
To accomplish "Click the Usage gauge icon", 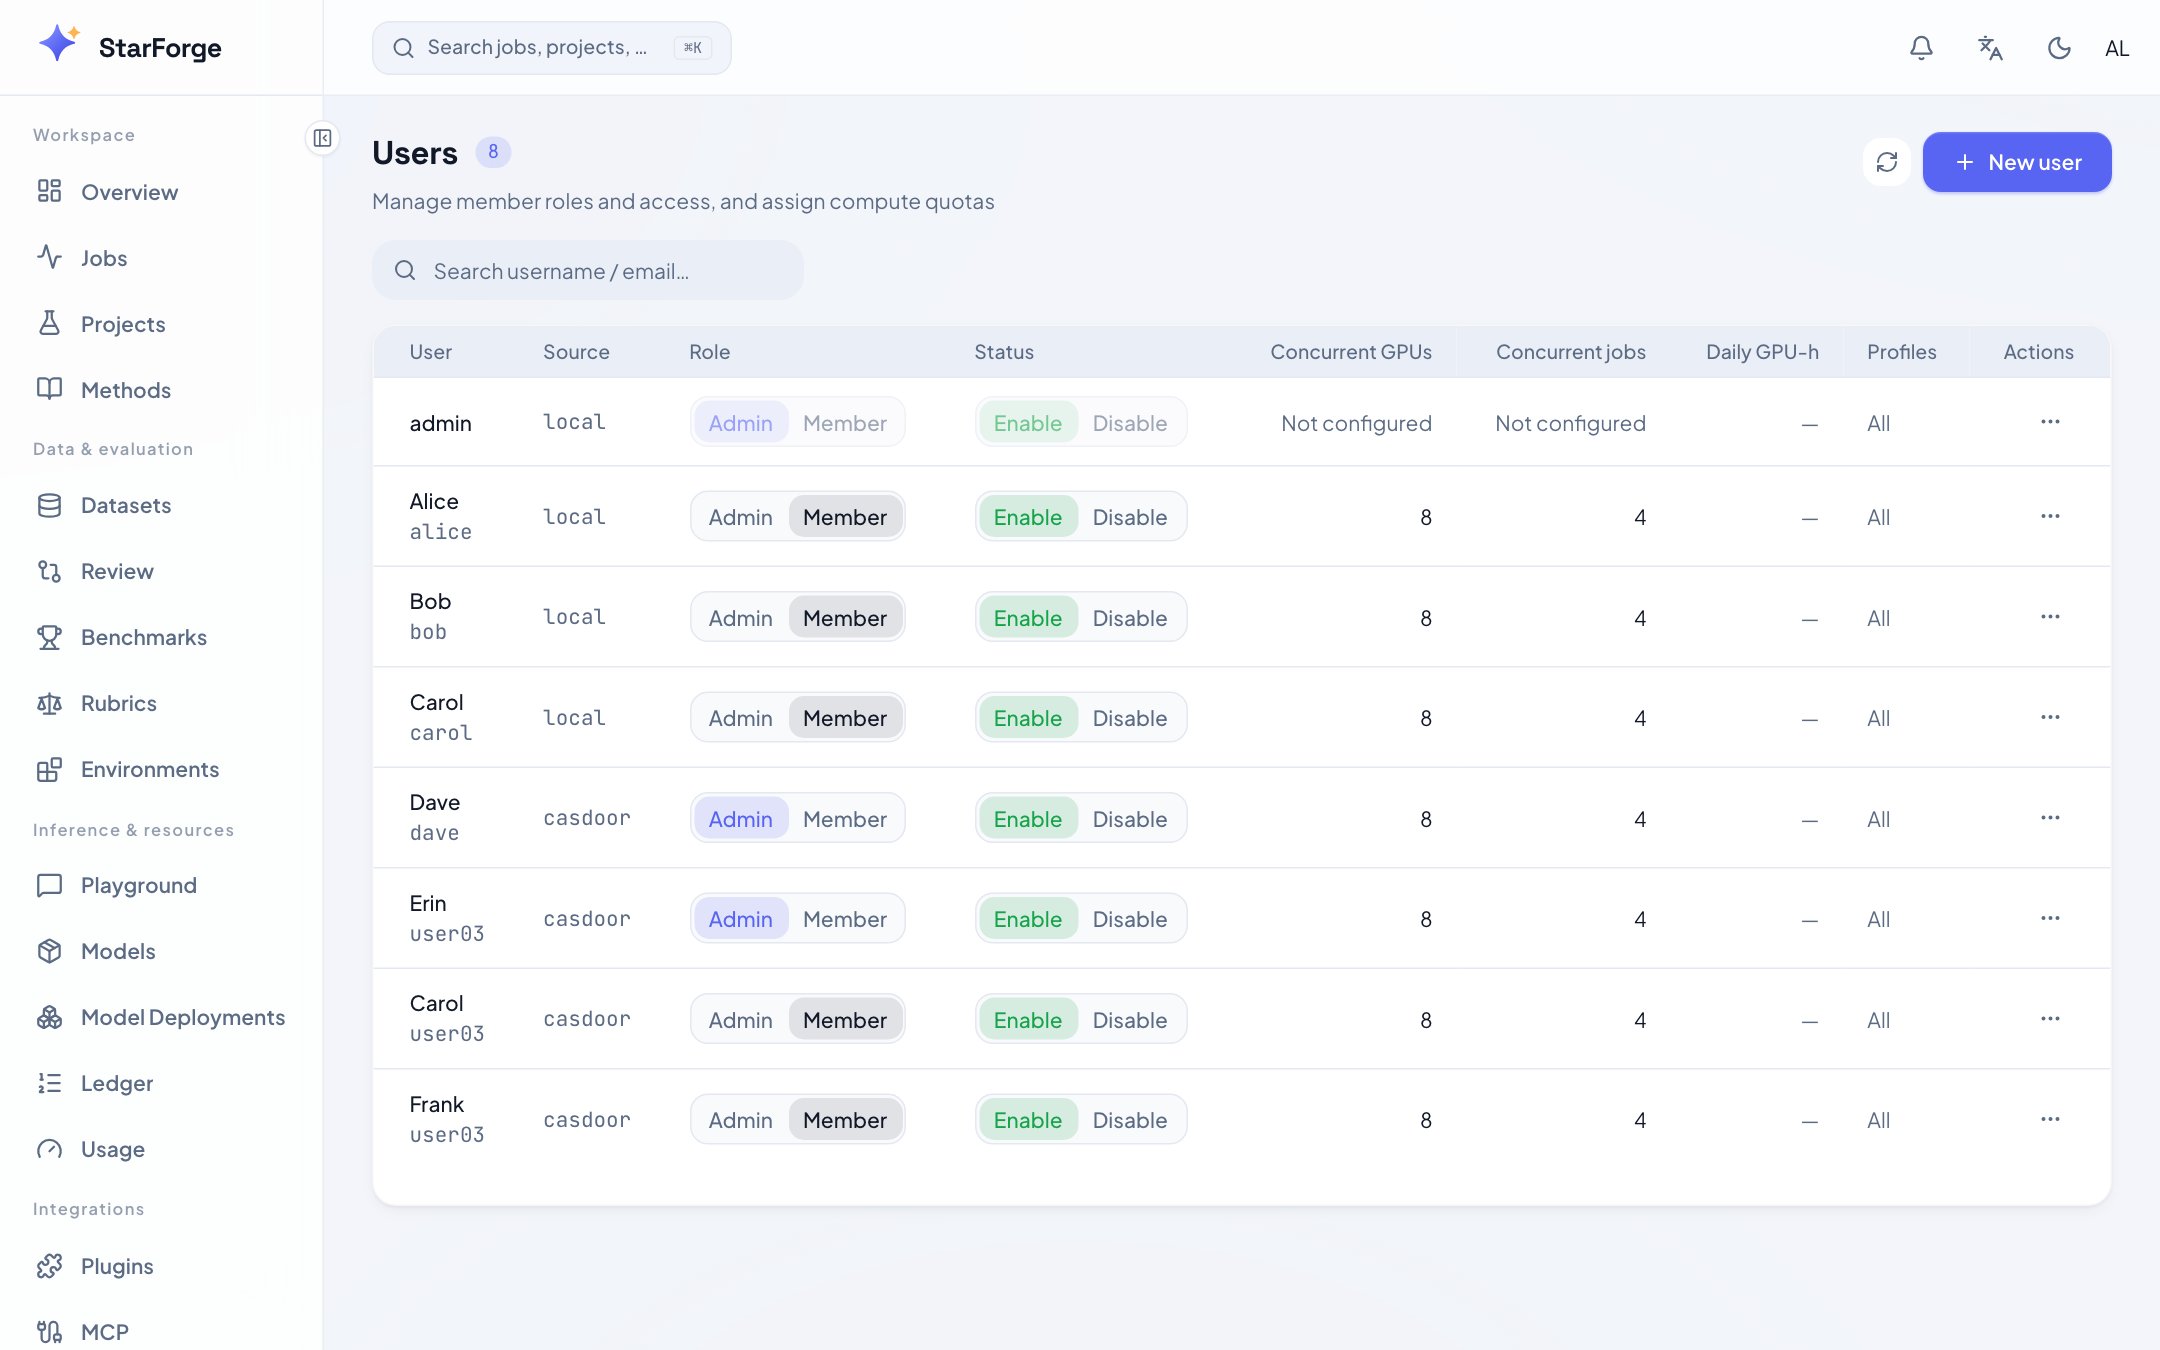I will 49,1149.
